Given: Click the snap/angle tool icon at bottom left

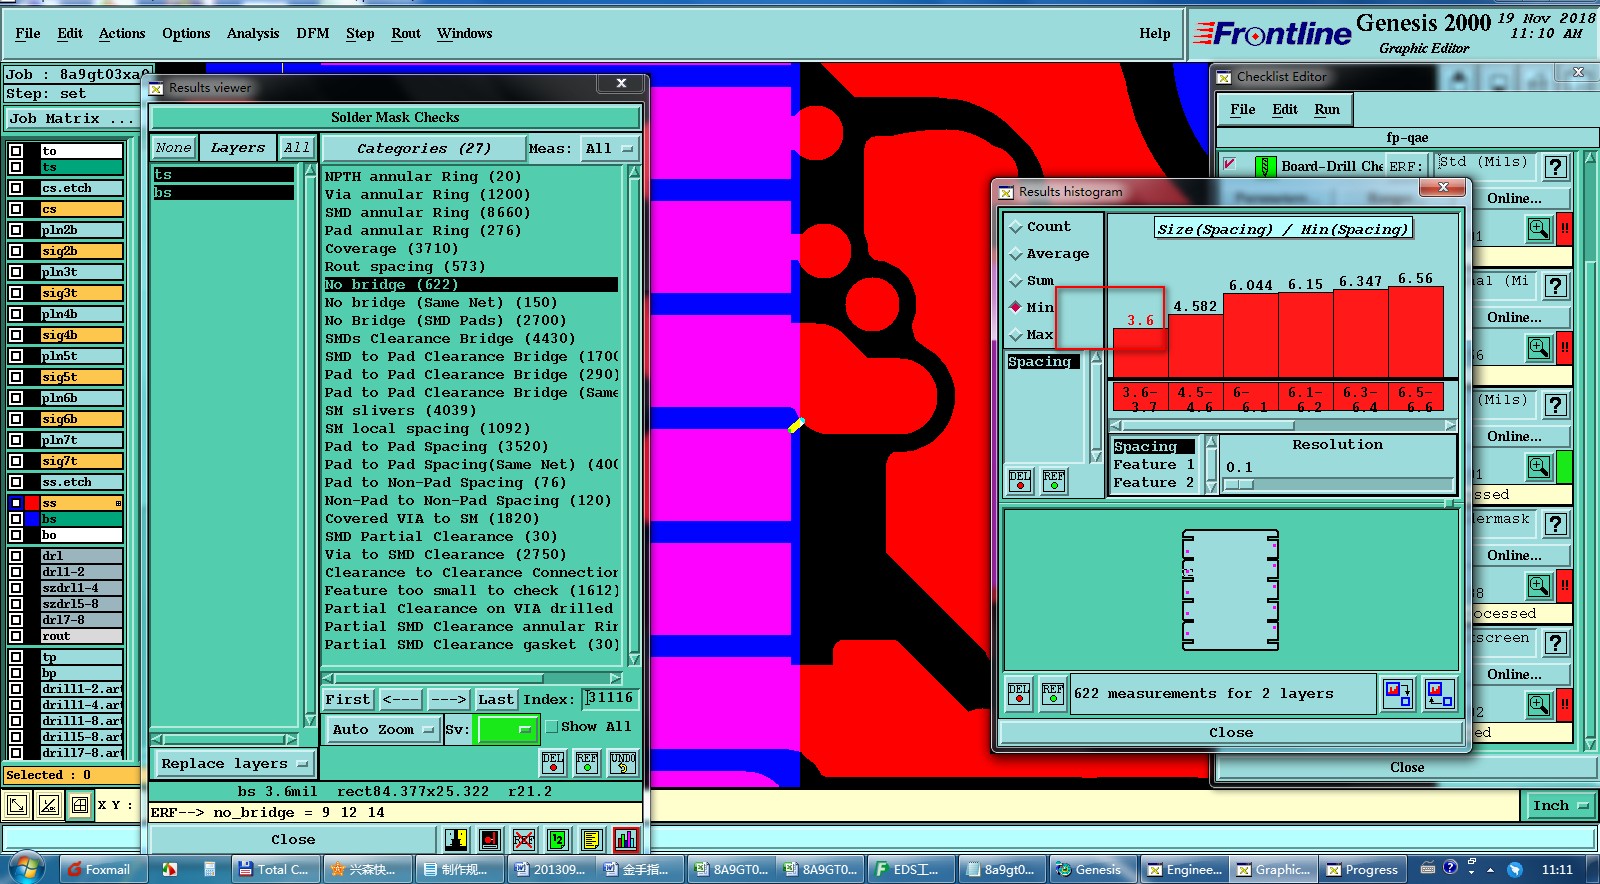Looking at the screenshot, I should [x=49, y=805].
